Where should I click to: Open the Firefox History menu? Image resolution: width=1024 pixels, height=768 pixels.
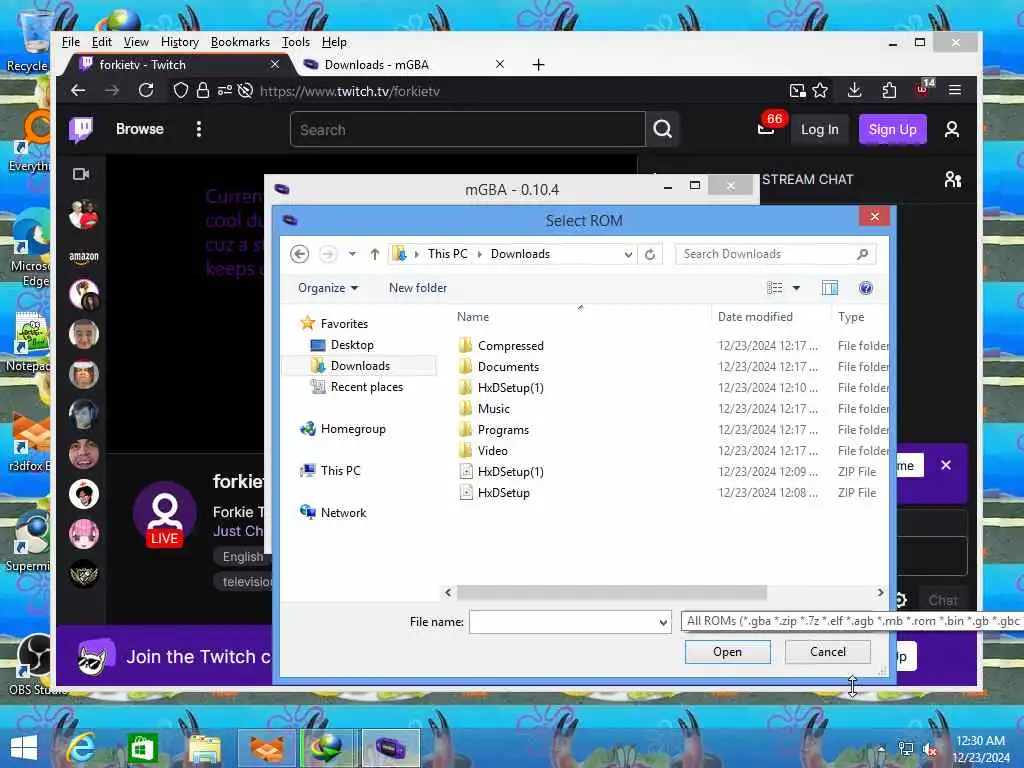click(180, 42)
